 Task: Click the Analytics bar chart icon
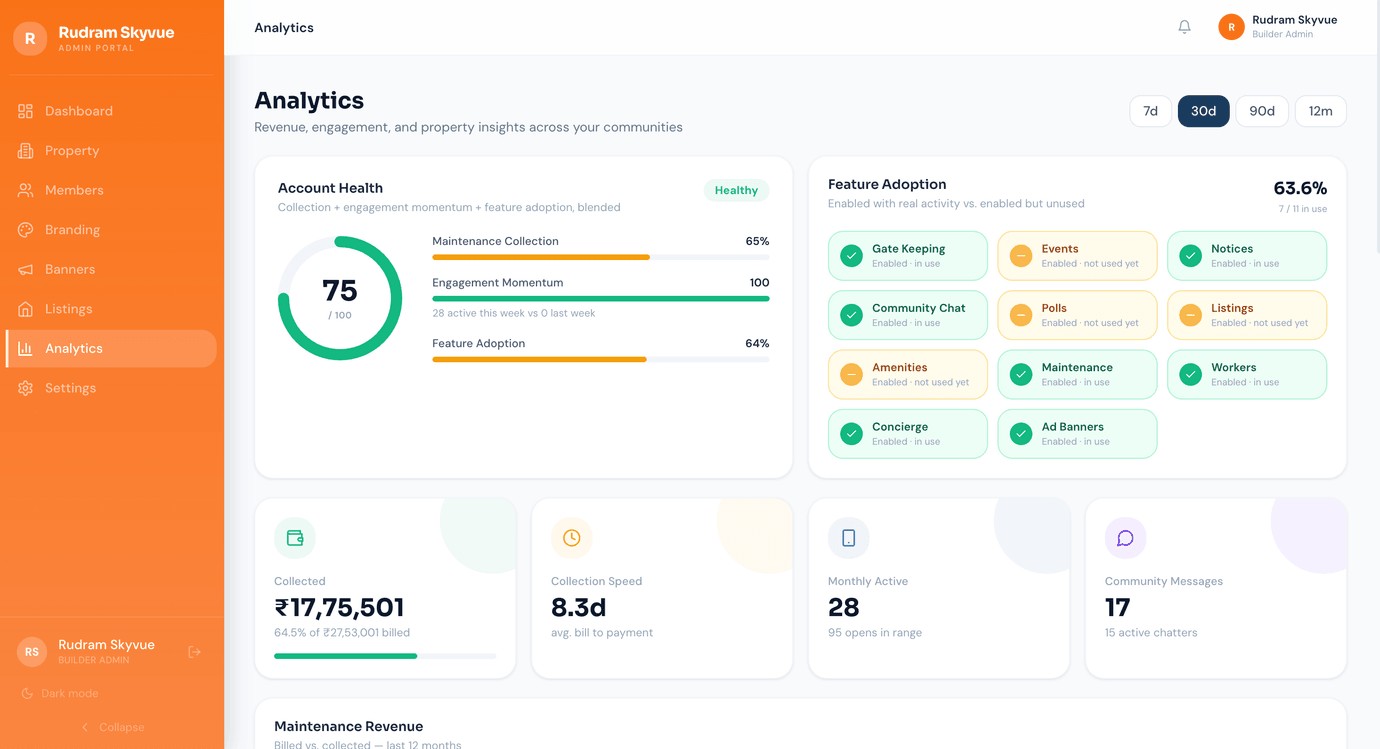pyautogui.click(x=26, y=348)
